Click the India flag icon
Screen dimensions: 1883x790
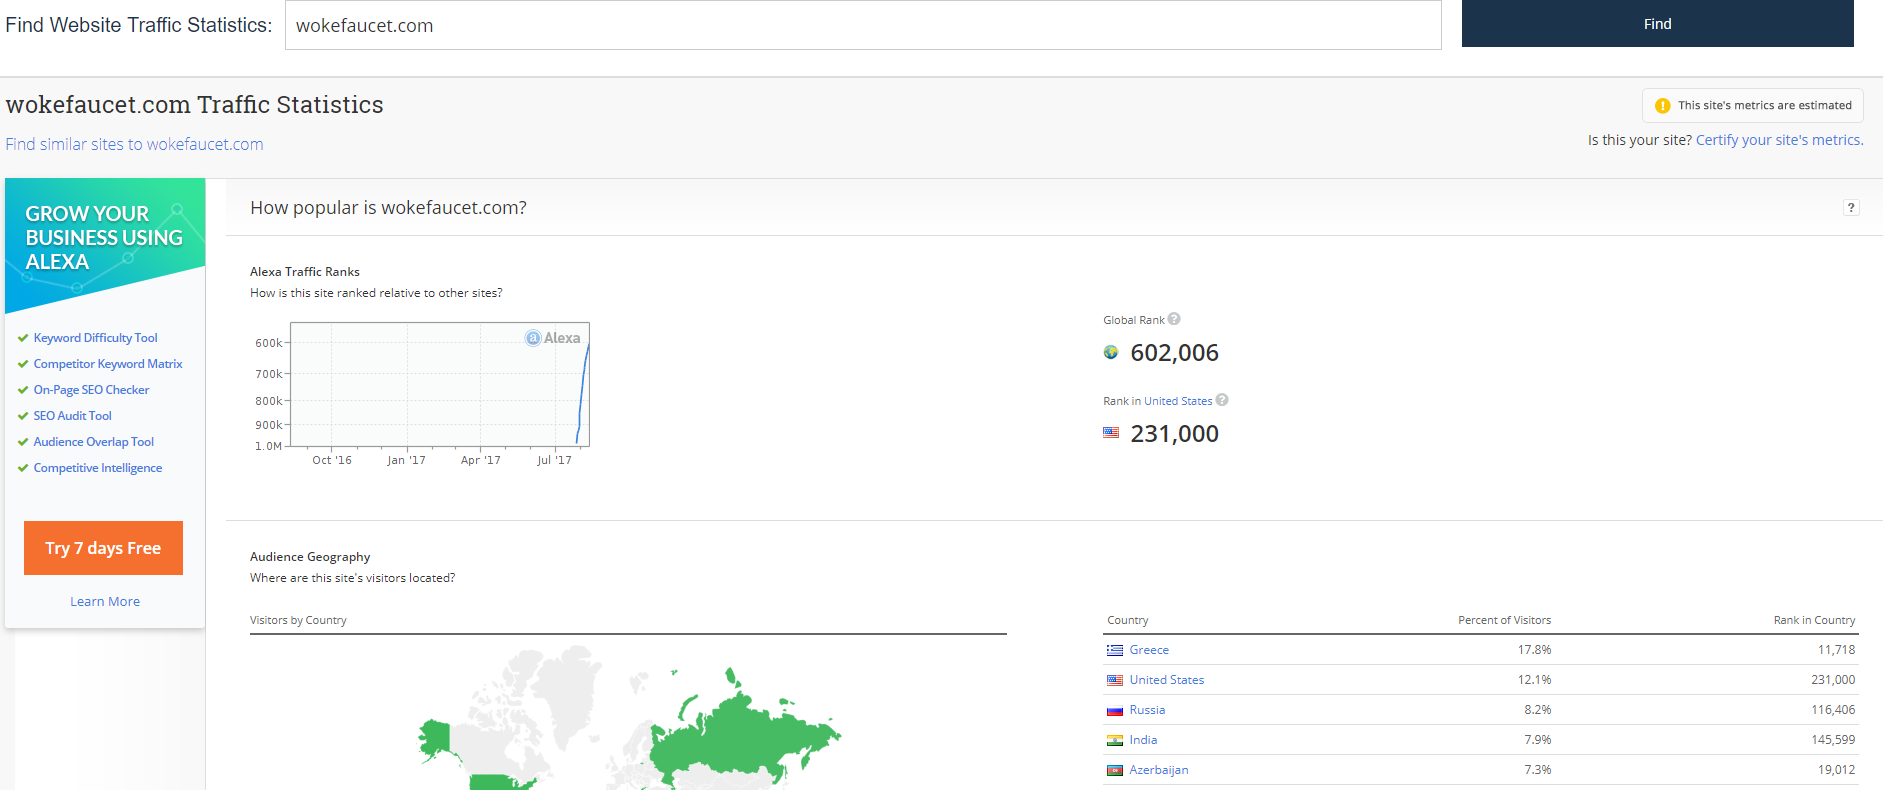coord(1115,740)
